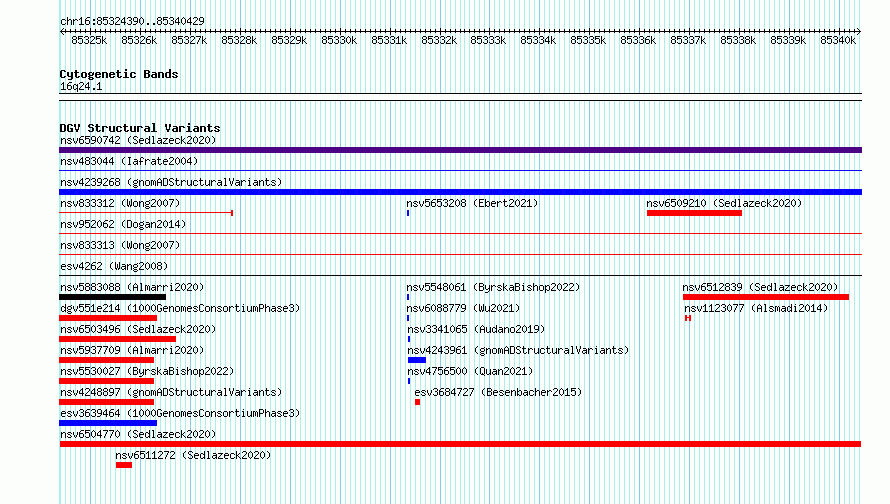Open the esv4262 (Wang2008) label
Image resolution: width=890 pixels, height=504 pixels.
114,266
